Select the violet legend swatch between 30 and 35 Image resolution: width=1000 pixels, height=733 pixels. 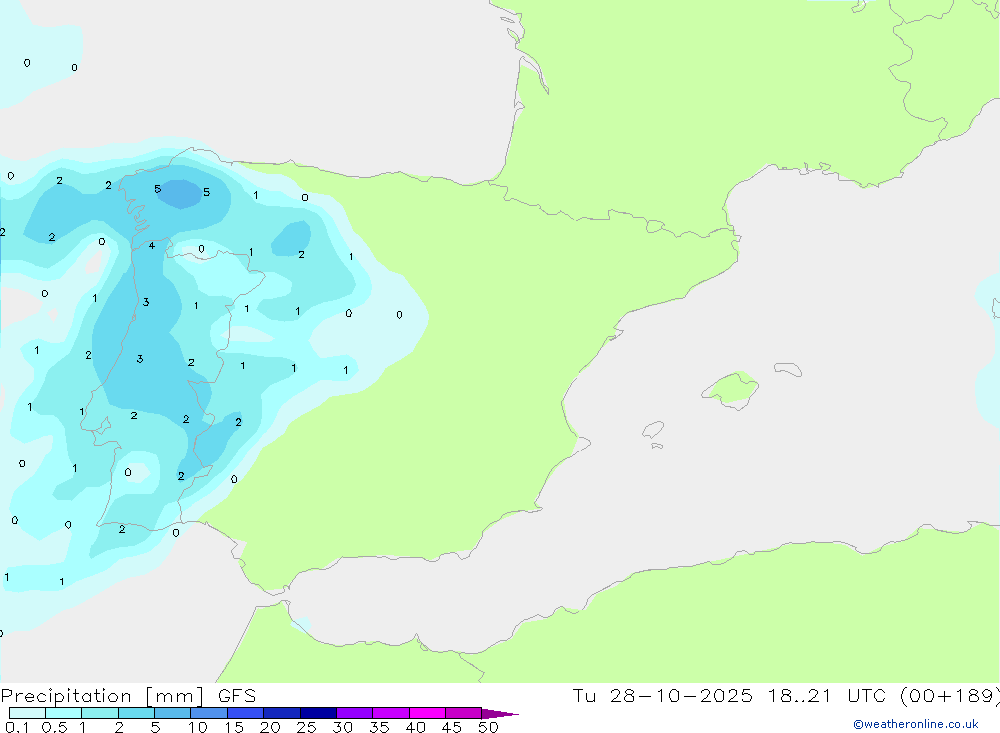click(354, 713)
